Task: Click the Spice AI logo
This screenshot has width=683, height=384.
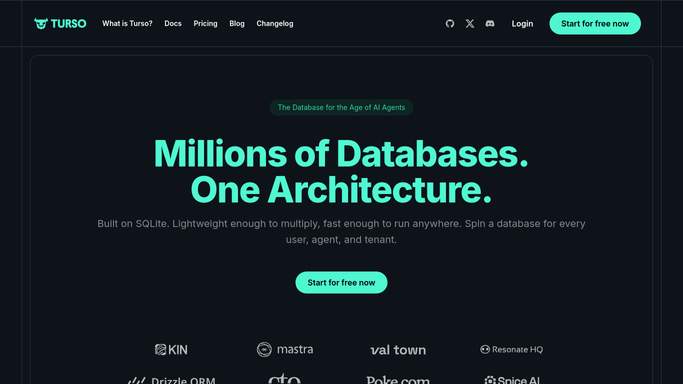Action: click(x=512, y=380)
